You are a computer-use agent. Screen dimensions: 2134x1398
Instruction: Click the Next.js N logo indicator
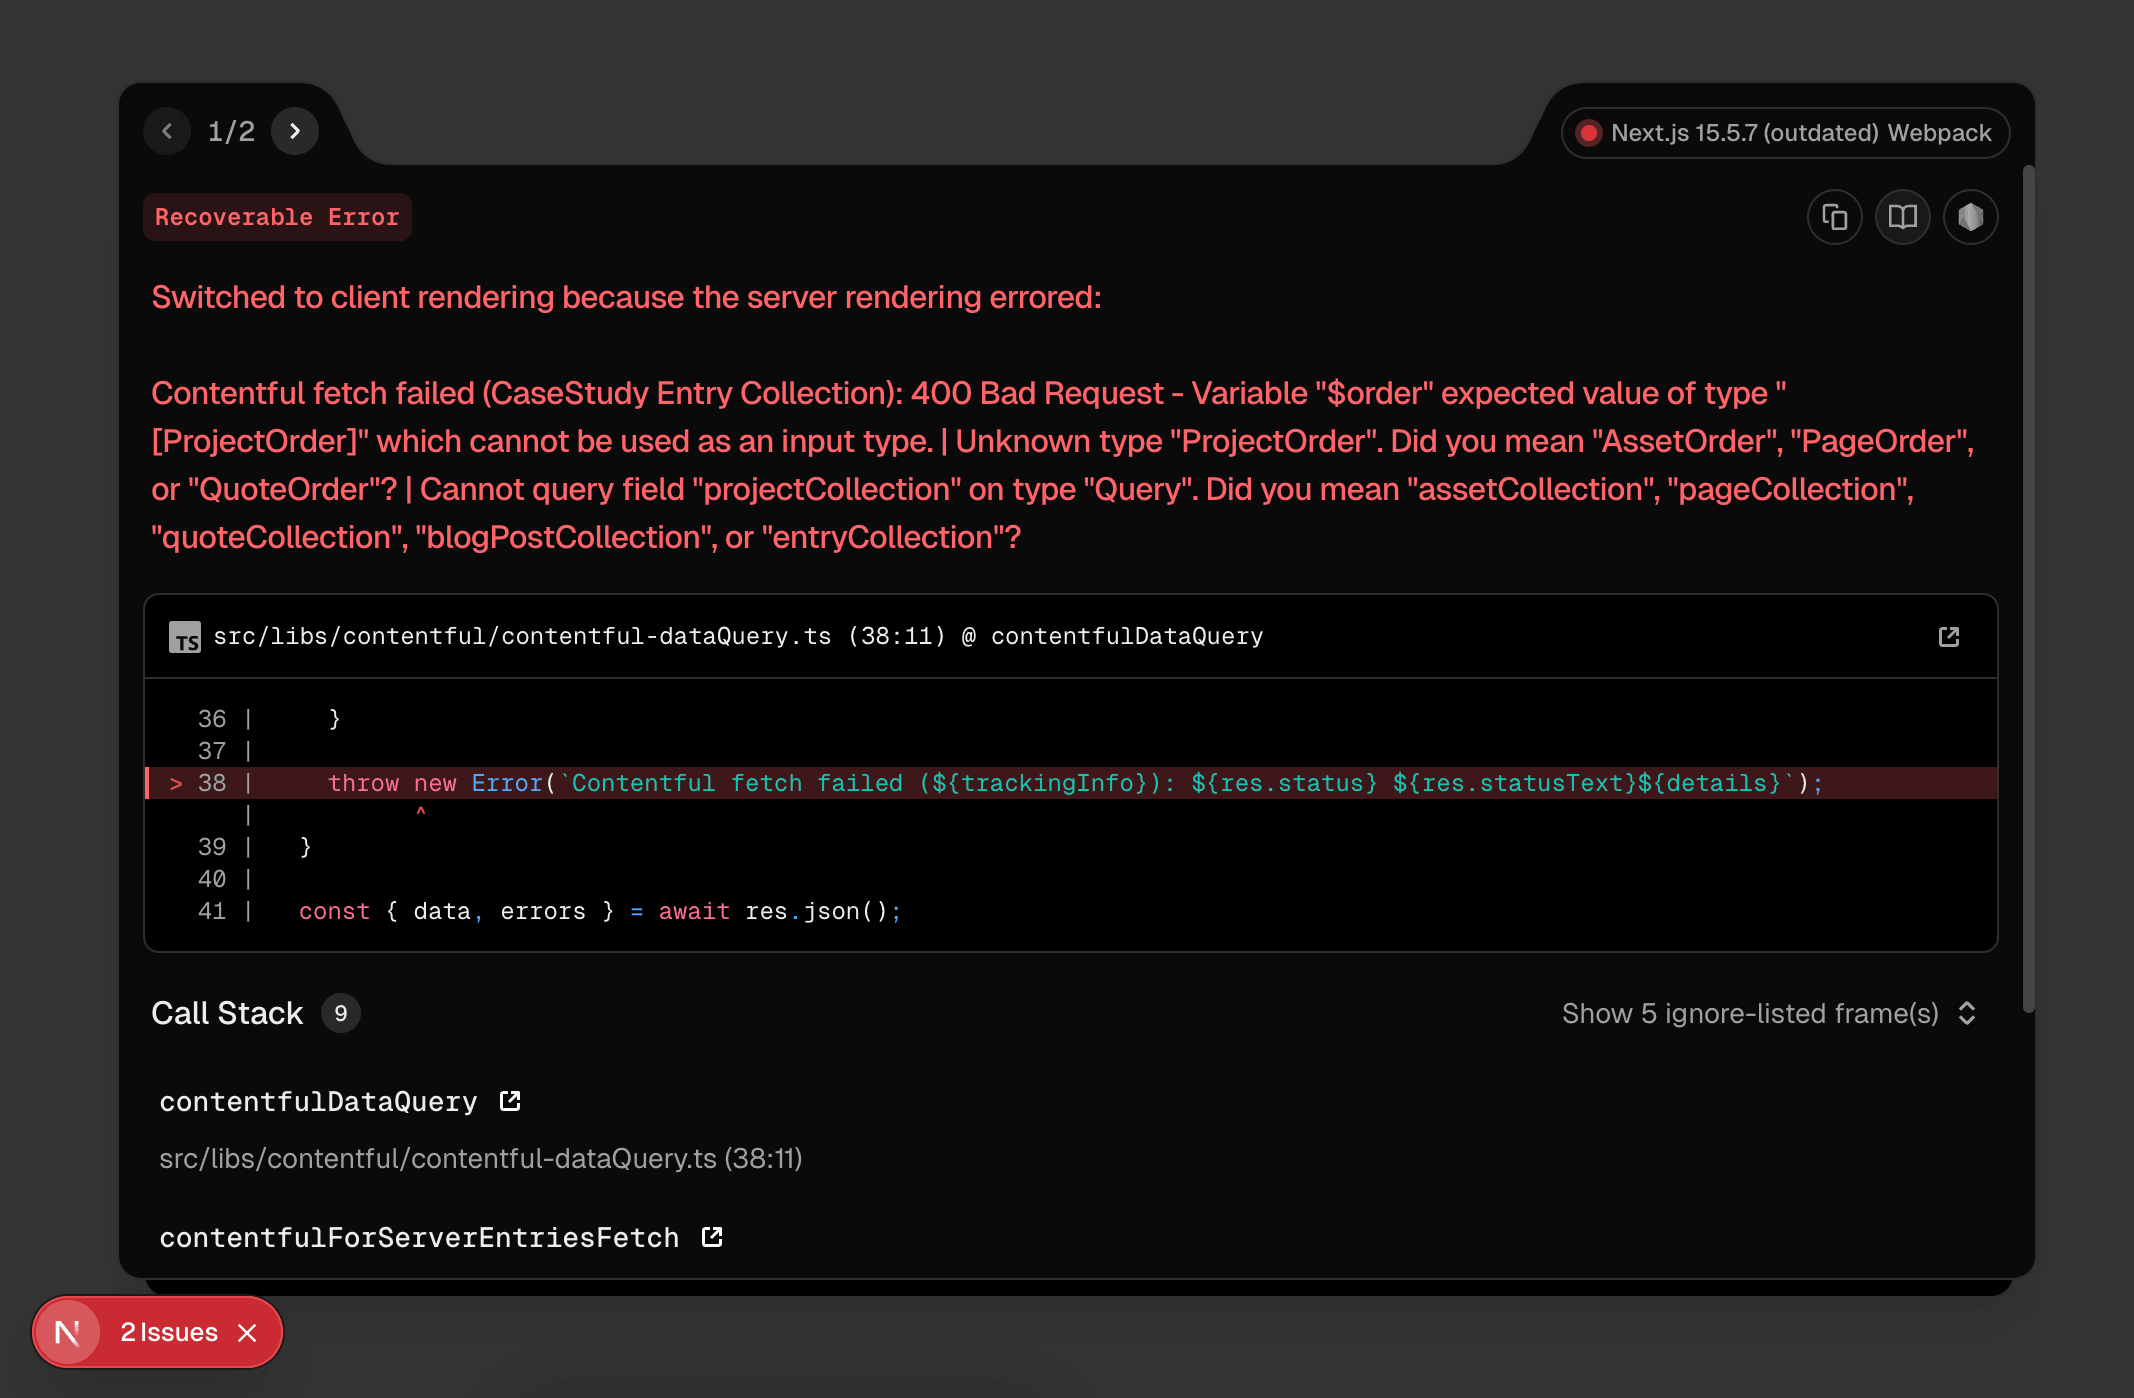pyautogui.click(x=67, y=1332)
